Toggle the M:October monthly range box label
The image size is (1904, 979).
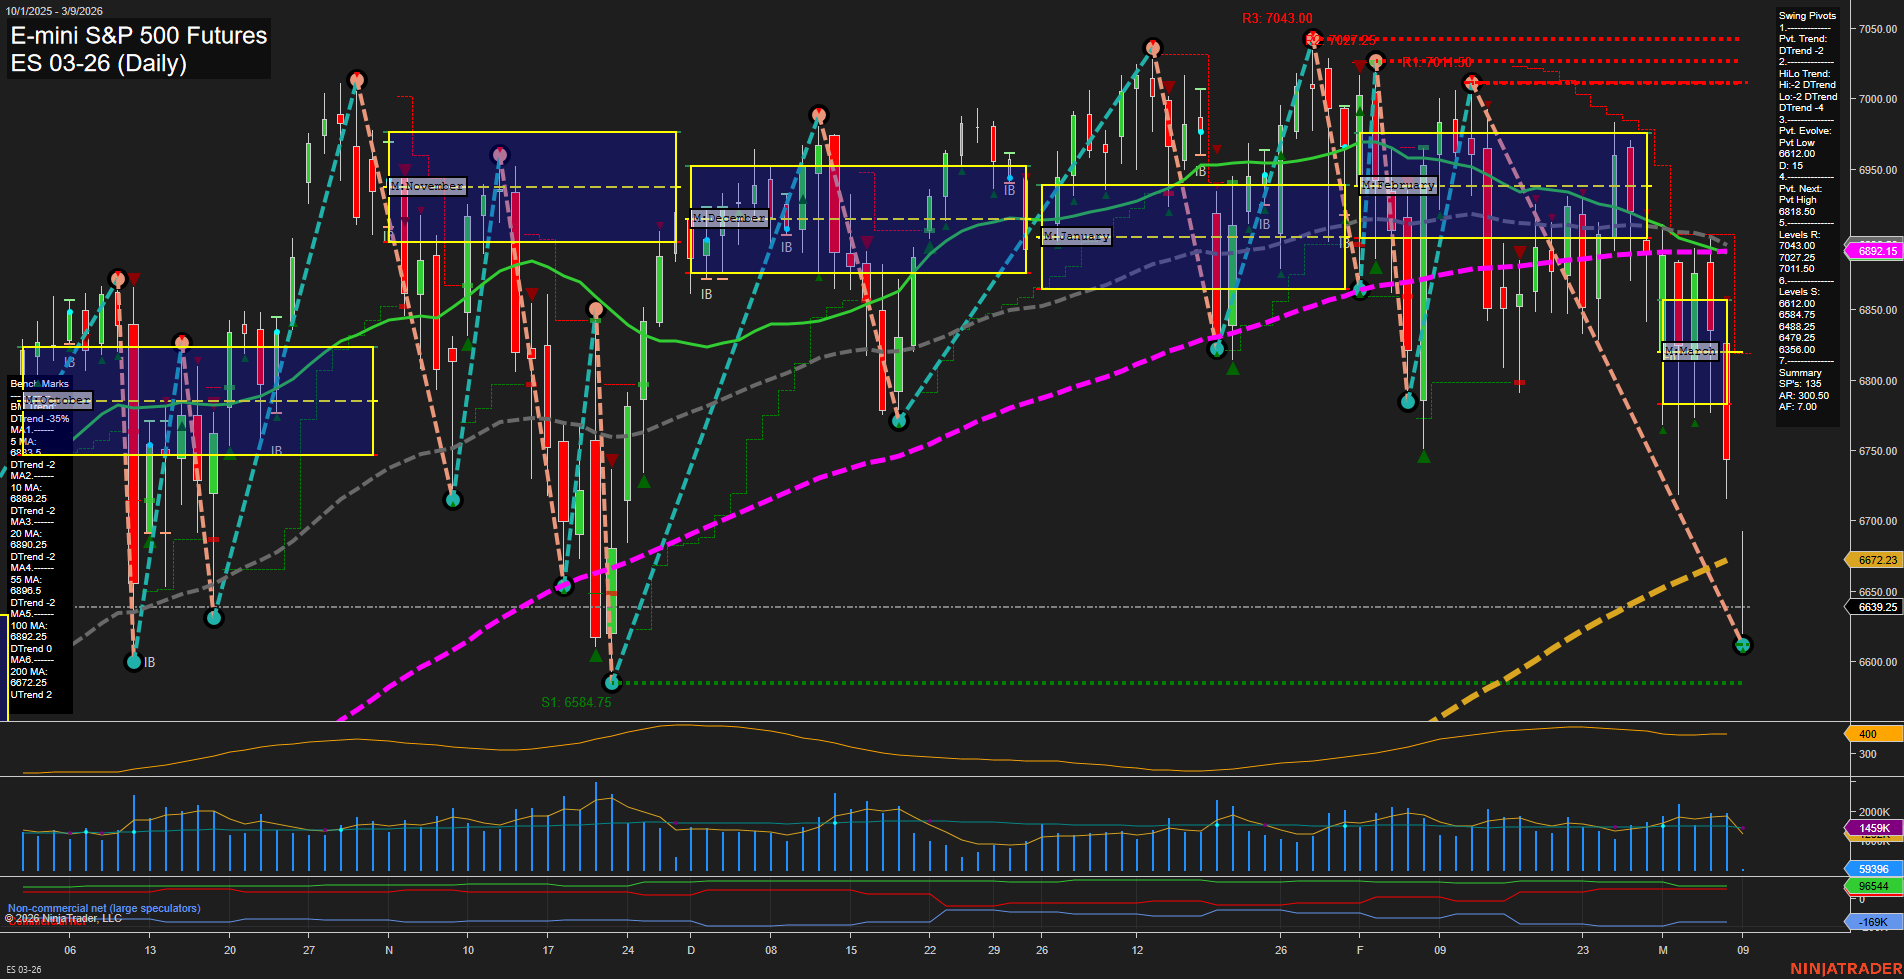(57, 400)
